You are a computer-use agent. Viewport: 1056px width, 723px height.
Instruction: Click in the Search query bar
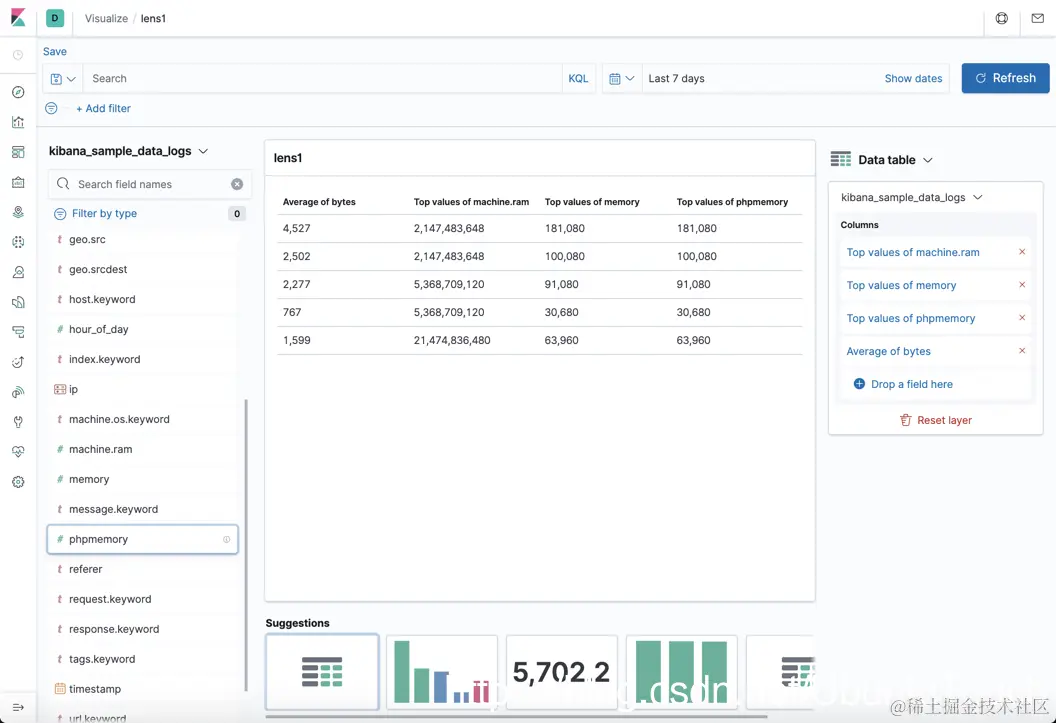pos(323,79)
